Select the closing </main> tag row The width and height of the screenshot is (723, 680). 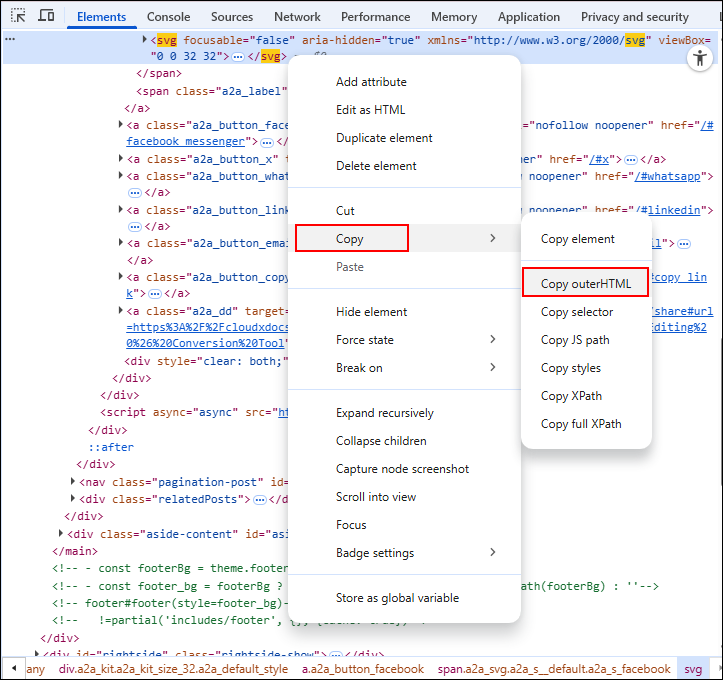click(75, 551)
